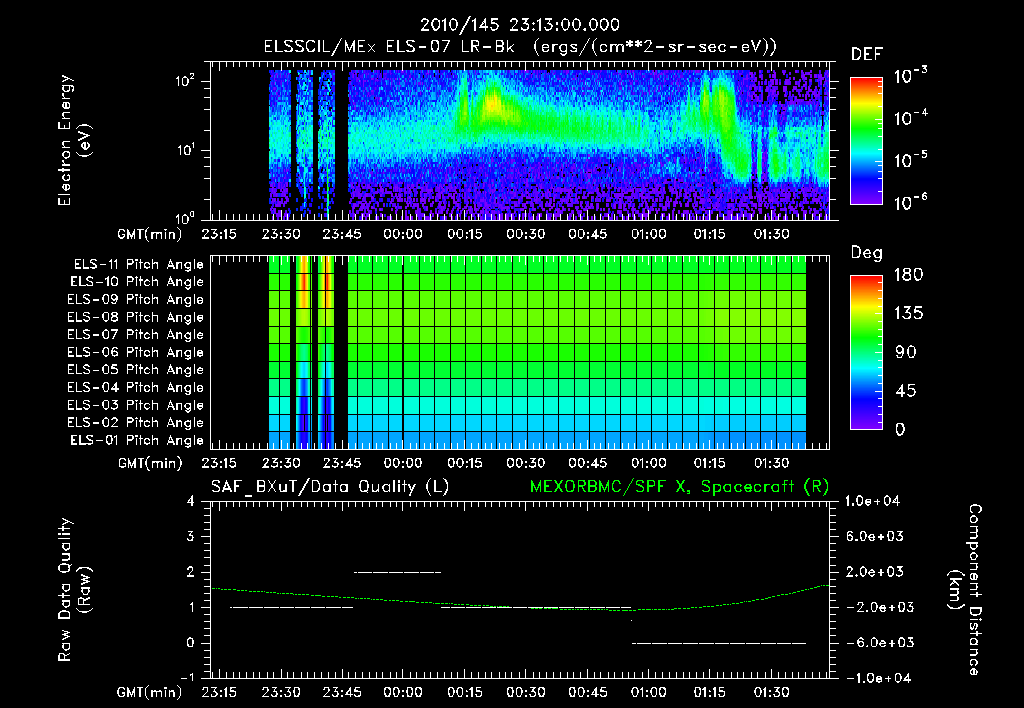This screenshot has height=708, width=1024.
Task: Click the DEF color bar title
Action: point(867,55)
